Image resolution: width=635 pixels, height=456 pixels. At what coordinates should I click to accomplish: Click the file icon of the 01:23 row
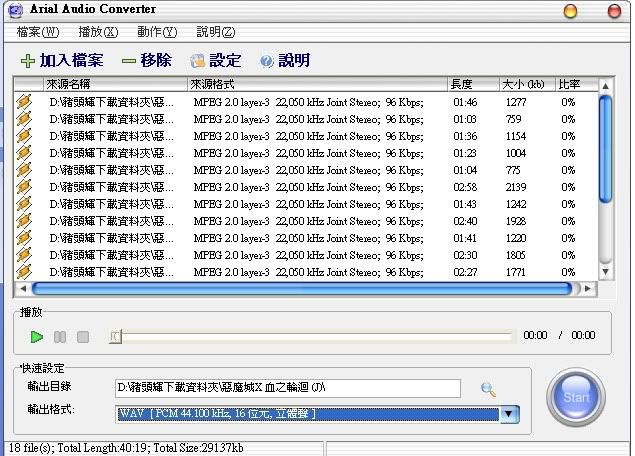(x=24, y=153)
